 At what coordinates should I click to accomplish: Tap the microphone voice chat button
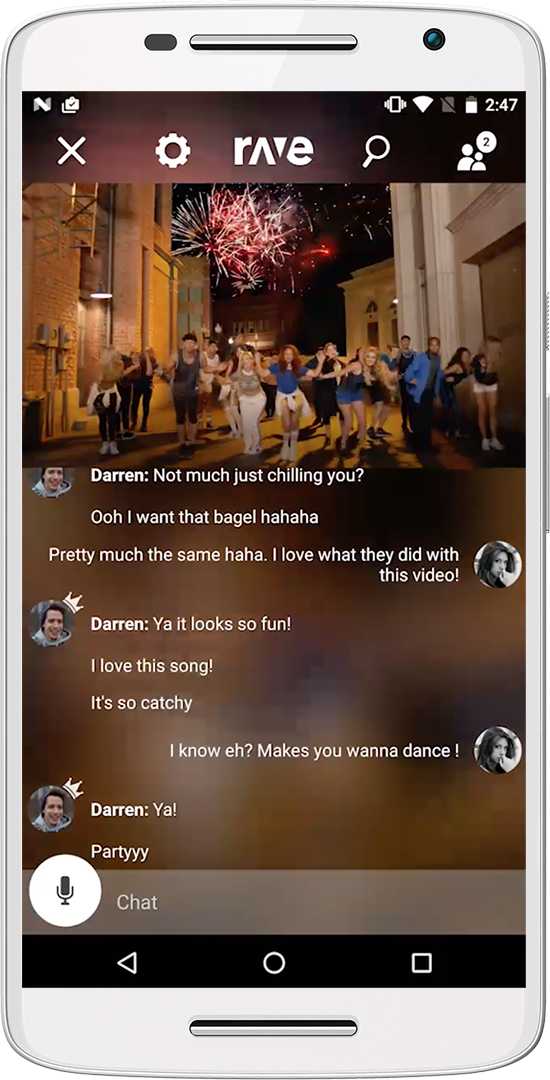(65, 891)
